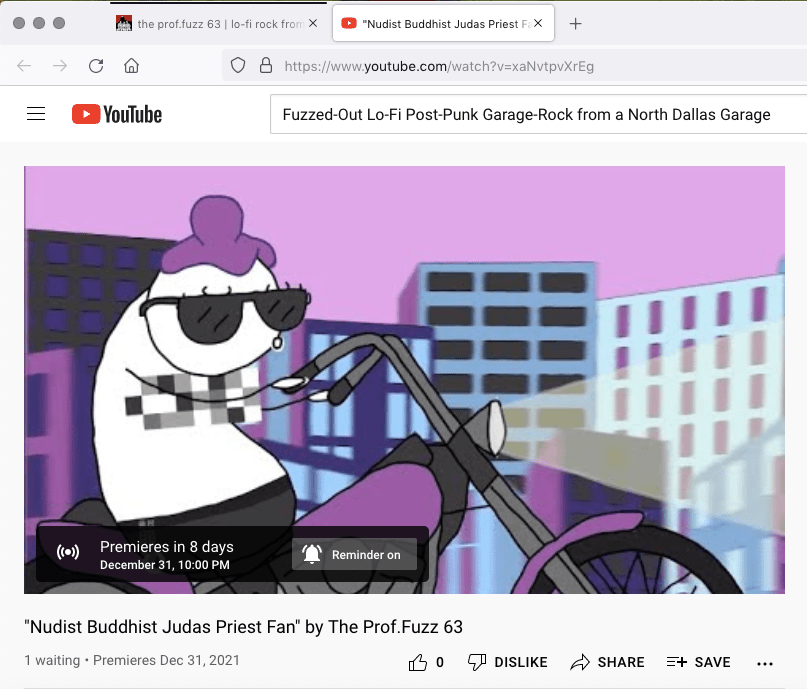Click the browser back arrow
The height and width of the screenshot is (689, 807).
click(x=25, y=66)
